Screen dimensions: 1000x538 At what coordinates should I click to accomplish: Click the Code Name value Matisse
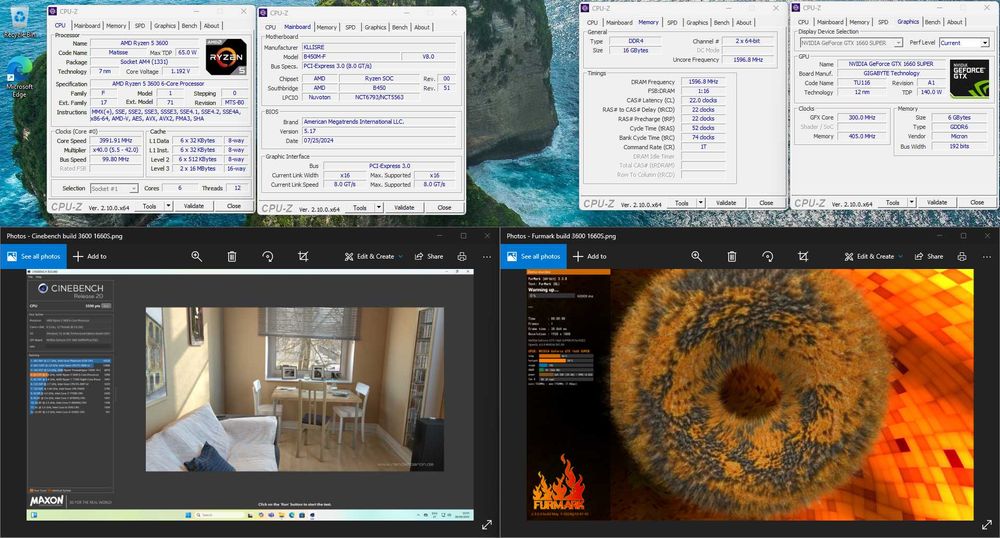pyautogui.click(x=118, y=52)
